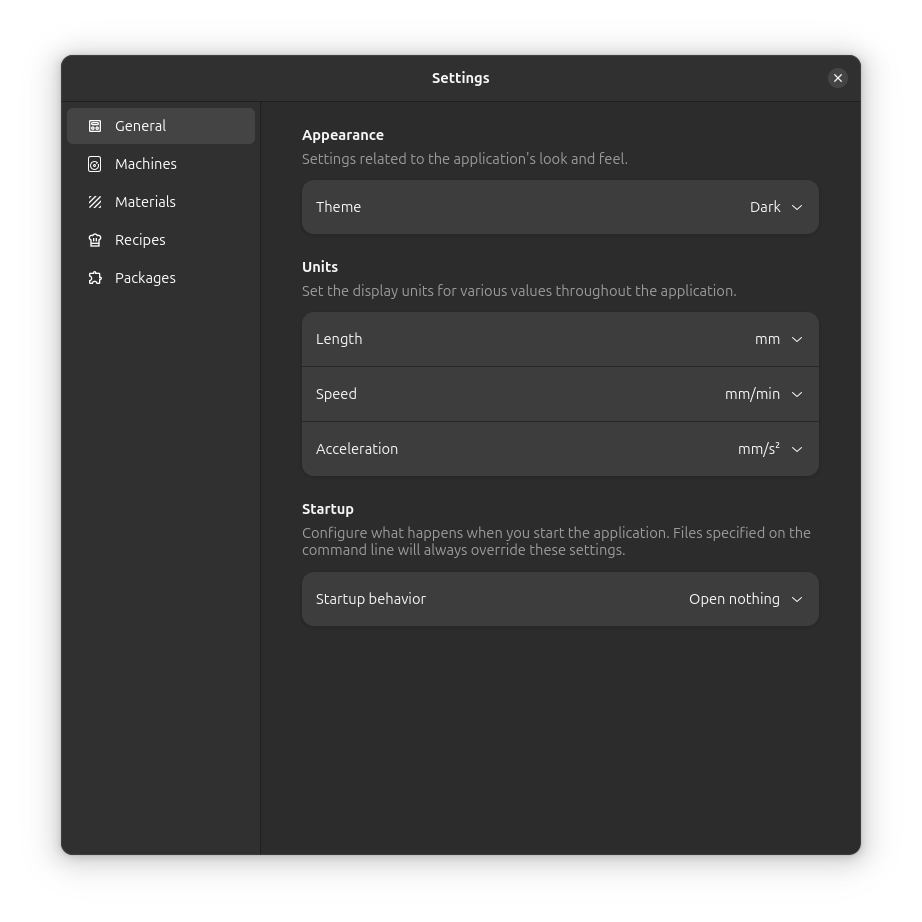Viewport: 922px width, 922px height.
Task: Click the chevron arrow in the Theme row
Action: [797, 207]
